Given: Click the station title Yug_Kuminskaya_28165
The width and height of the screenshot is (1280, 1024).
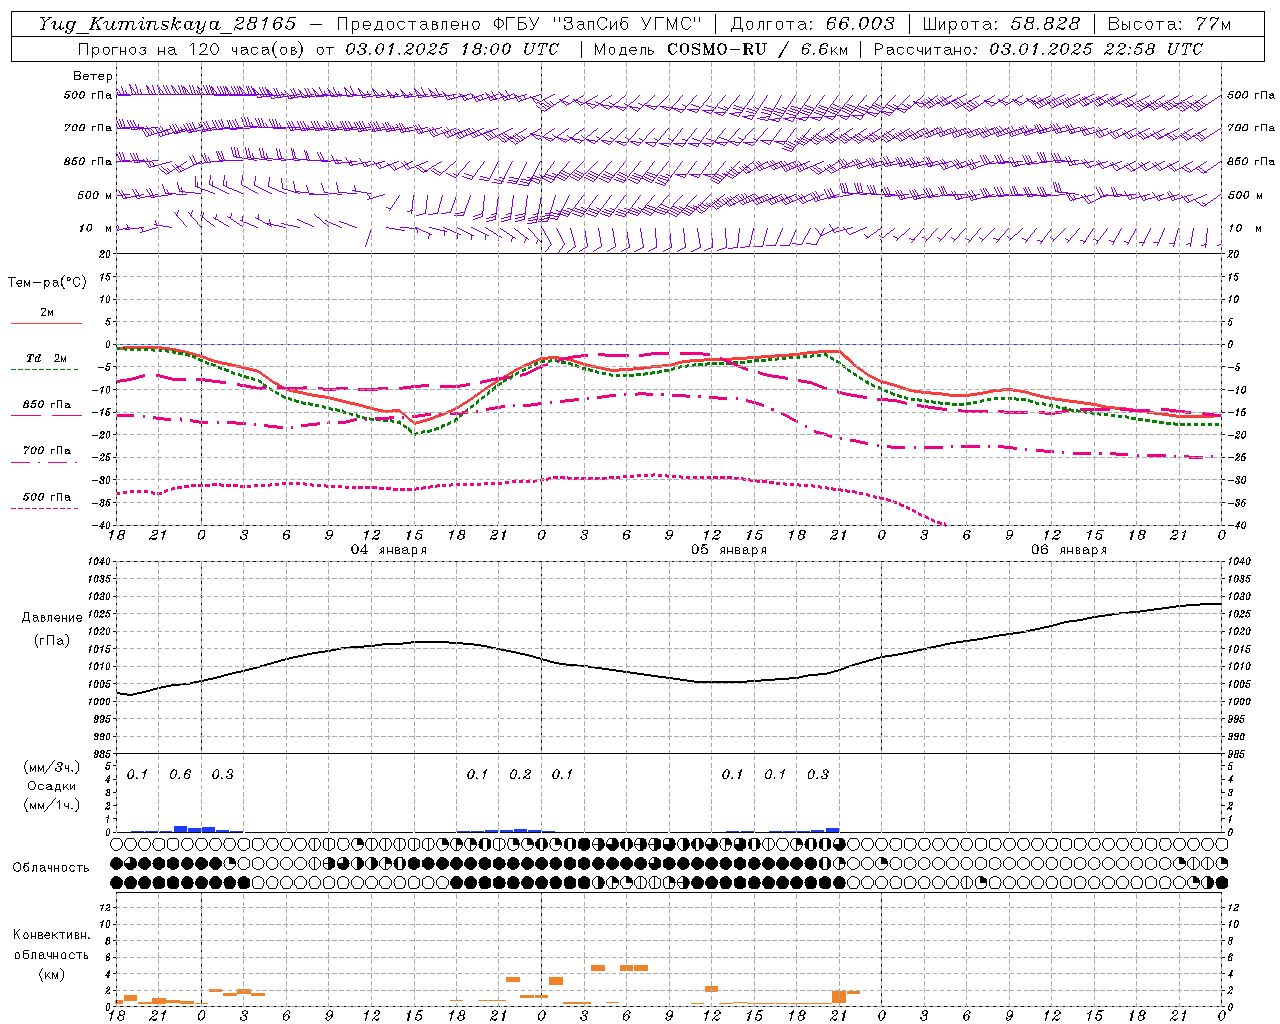Looking at the screenshot, I should 168,24.
